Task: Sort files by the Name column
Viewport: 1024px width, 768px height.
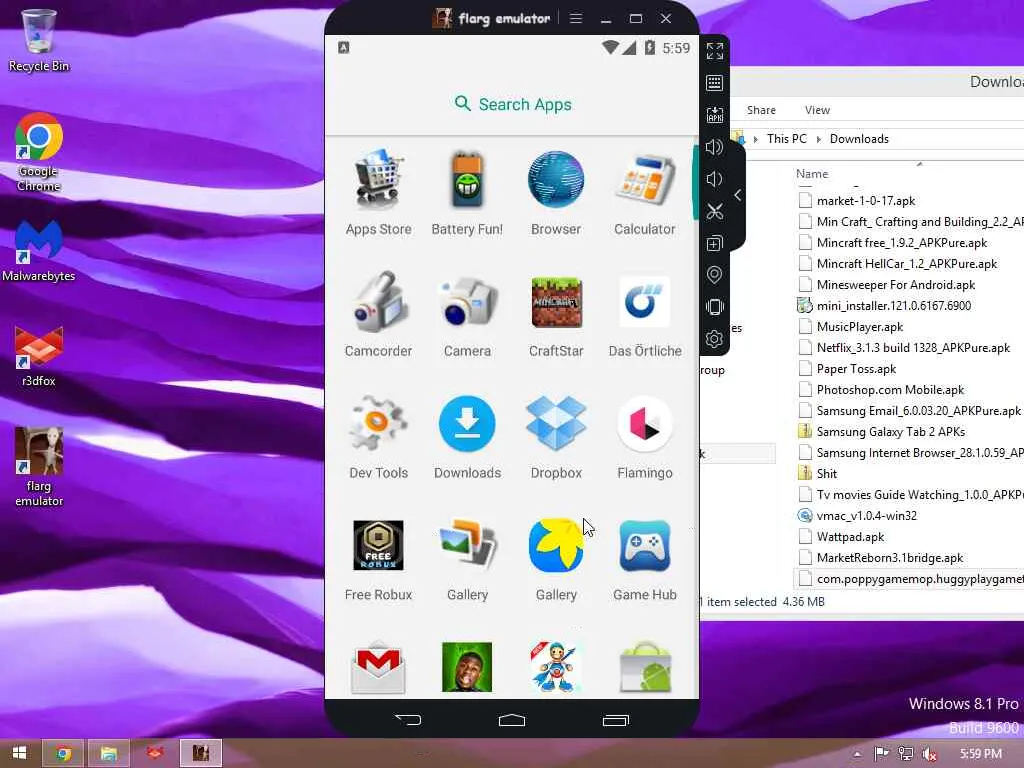Action: (x=812, y=174)
